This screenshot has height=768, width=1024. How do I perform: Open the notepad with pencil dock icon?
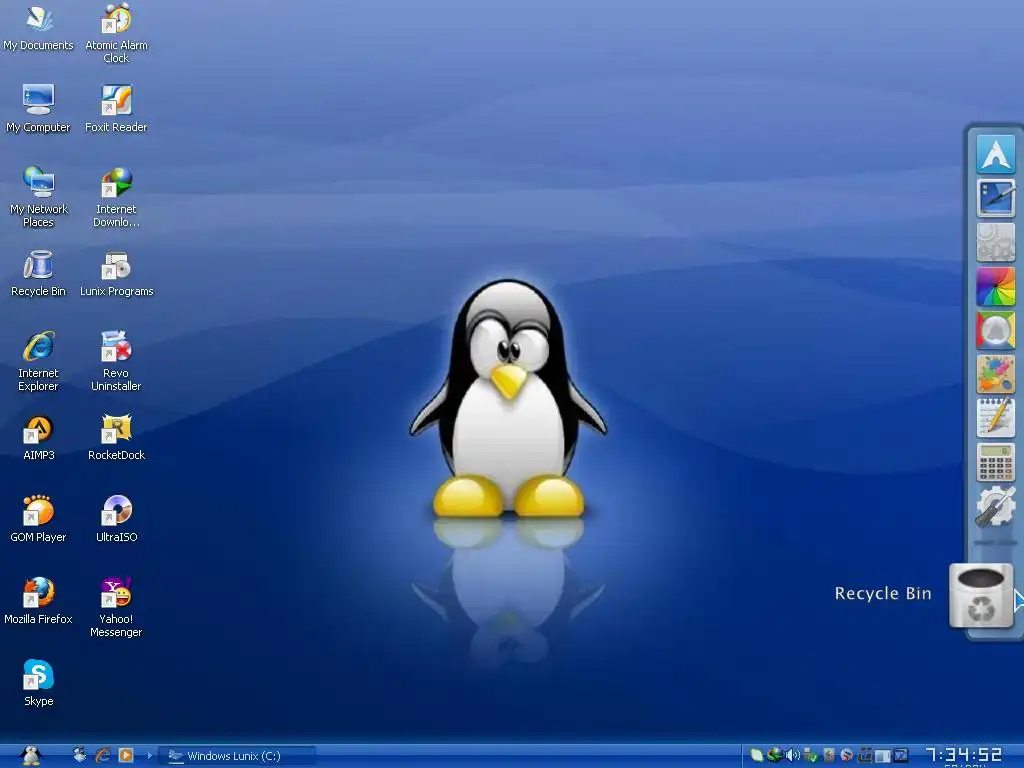tap(995, 417)
